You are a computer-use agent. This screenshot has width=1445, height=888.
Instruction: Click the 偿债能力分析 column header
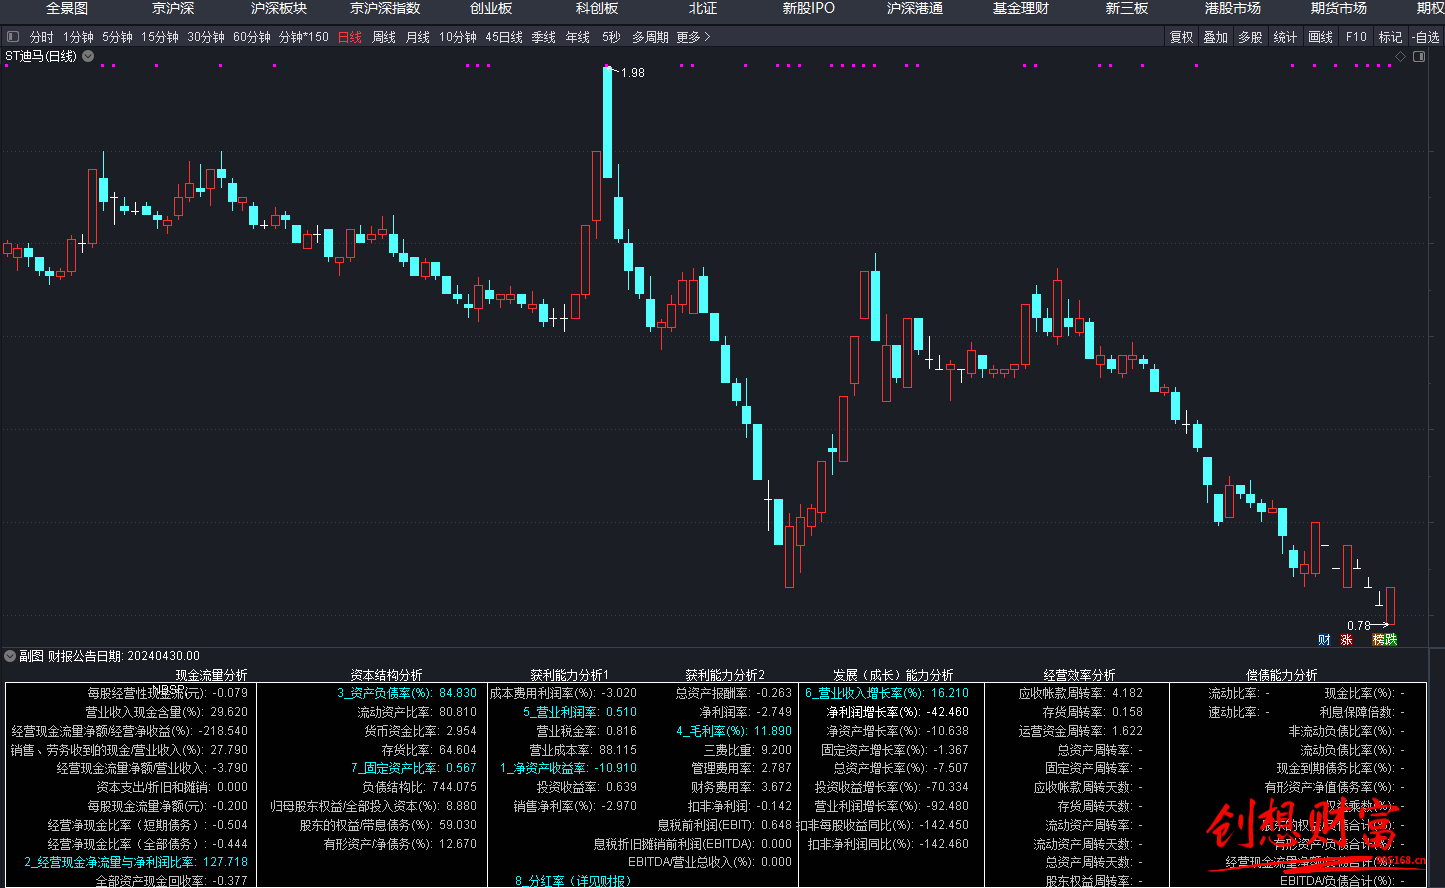click(x=1281, y=675)
